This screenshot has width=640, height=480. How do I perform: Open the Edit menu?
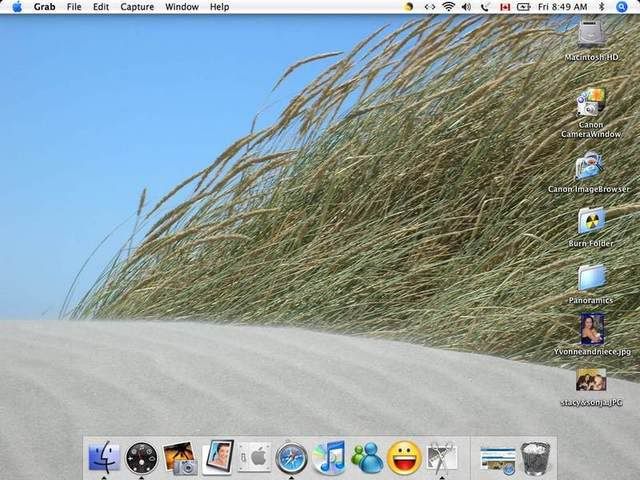tap(101, 7)
